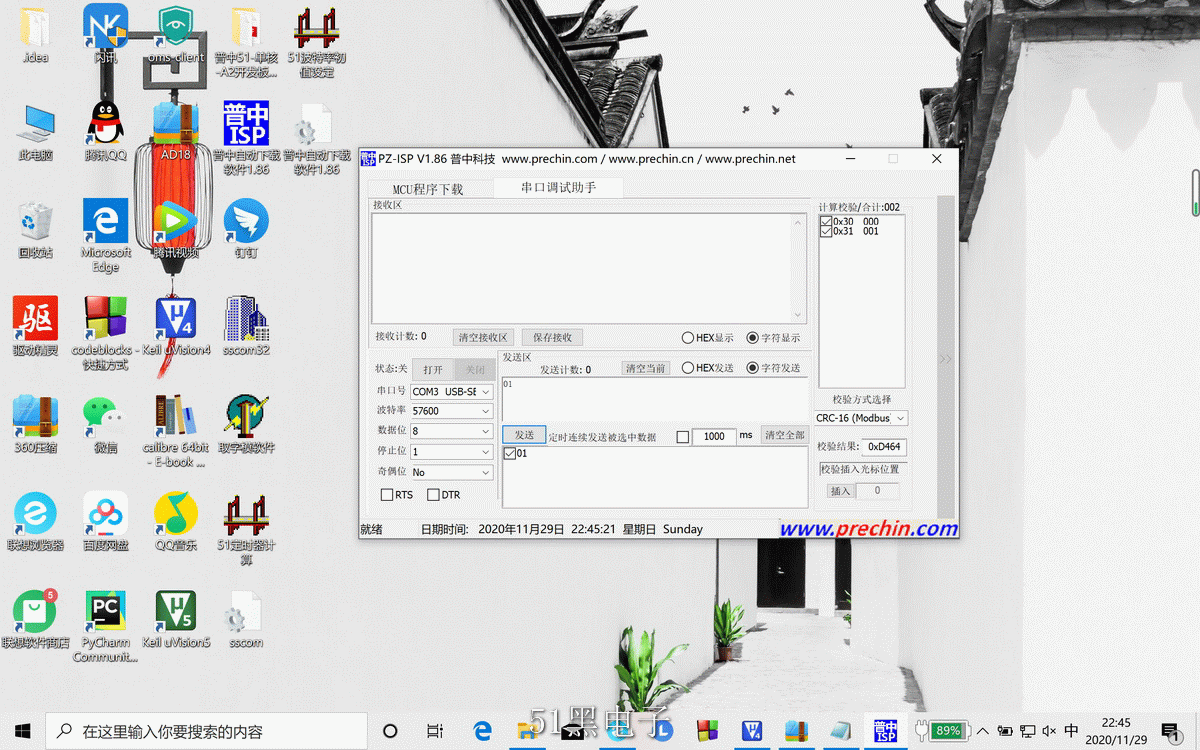Click the receive area vertical scrollbar
The width and height of the screenshot is (1200, 750).
point(797,268)
